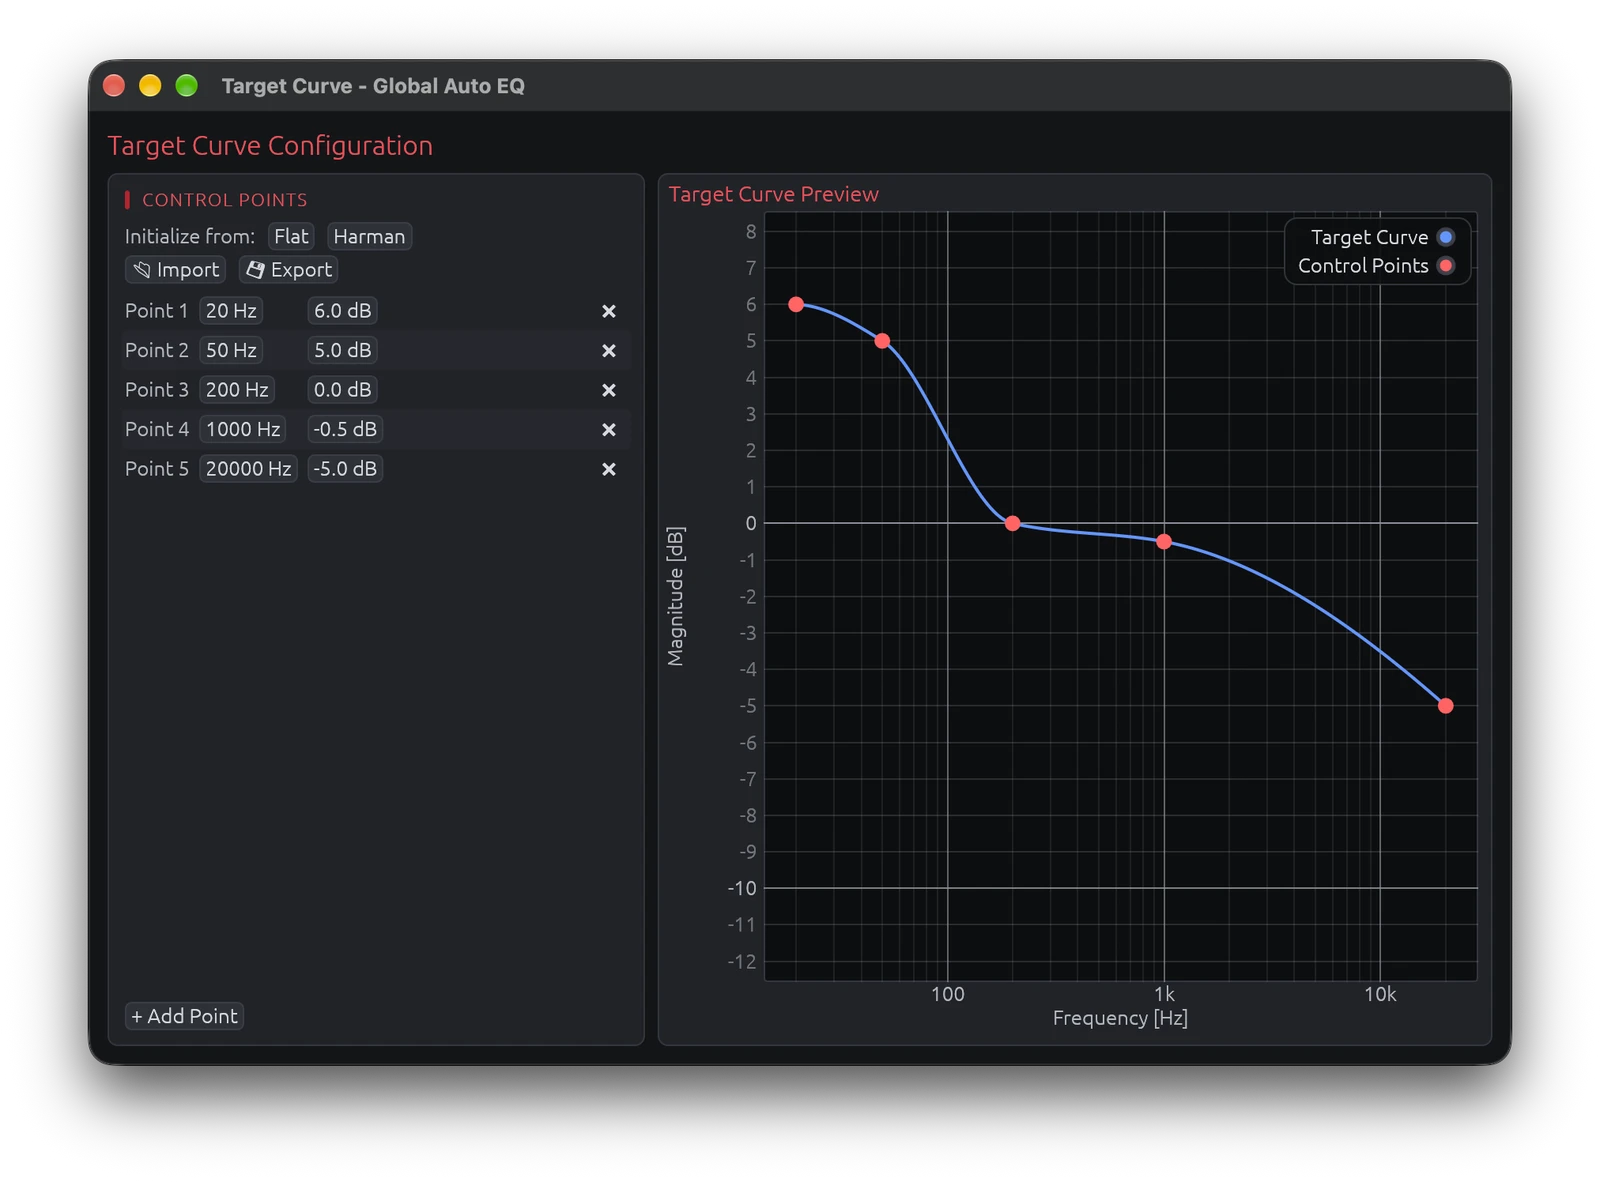
Task: Select the 200 Hz control point at 0 dB
Action: point(1012,523)
